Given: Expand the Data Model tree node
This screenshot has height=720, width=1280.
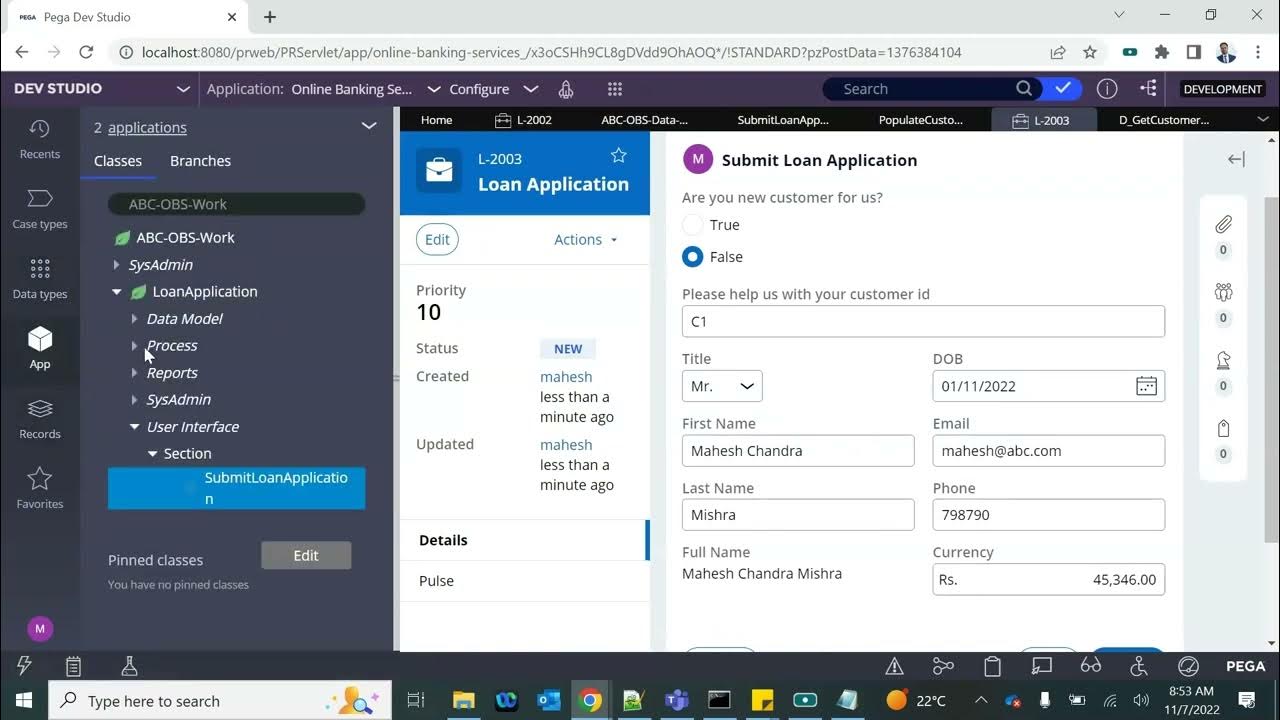Looking at the screenshot, I should coord(134,319).
